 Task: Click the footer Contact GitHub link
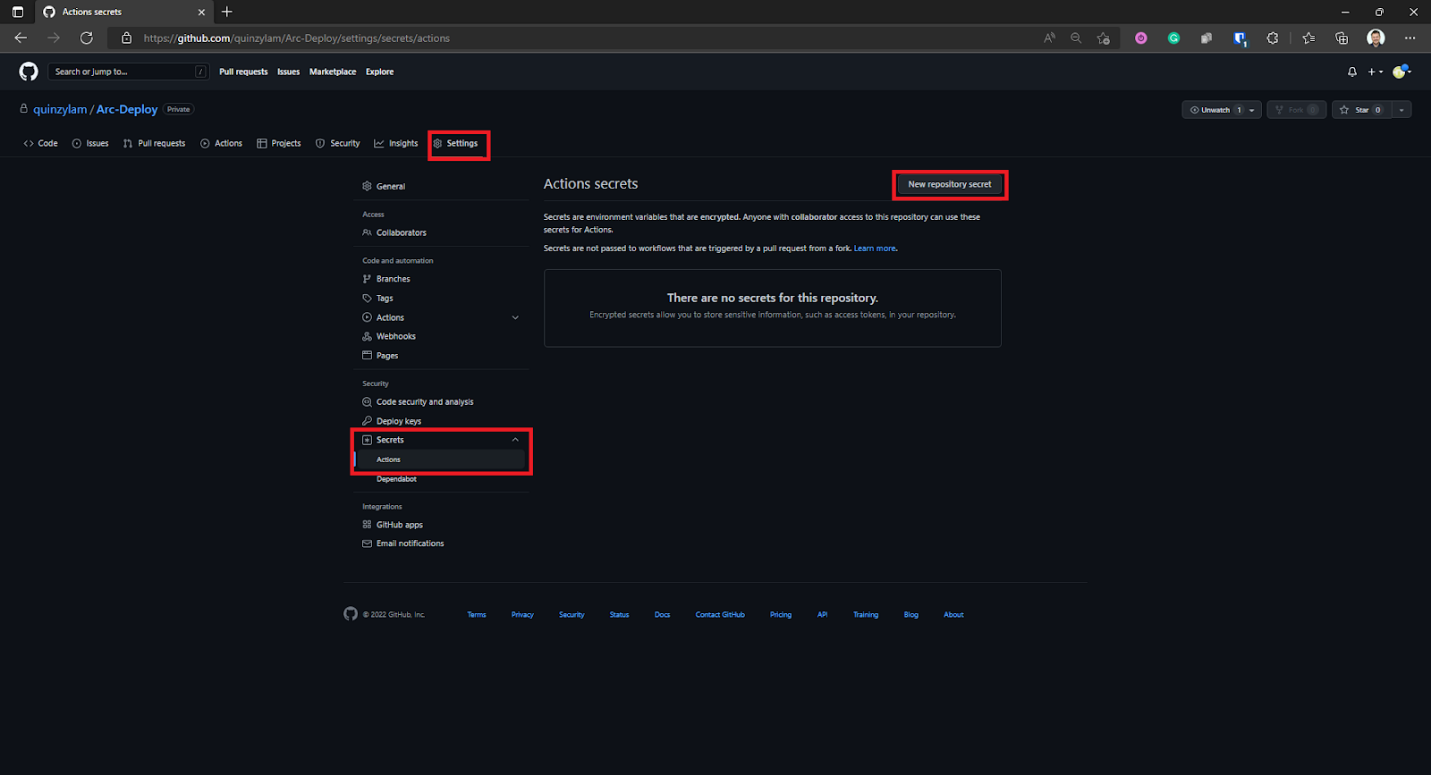click(720, 615)
